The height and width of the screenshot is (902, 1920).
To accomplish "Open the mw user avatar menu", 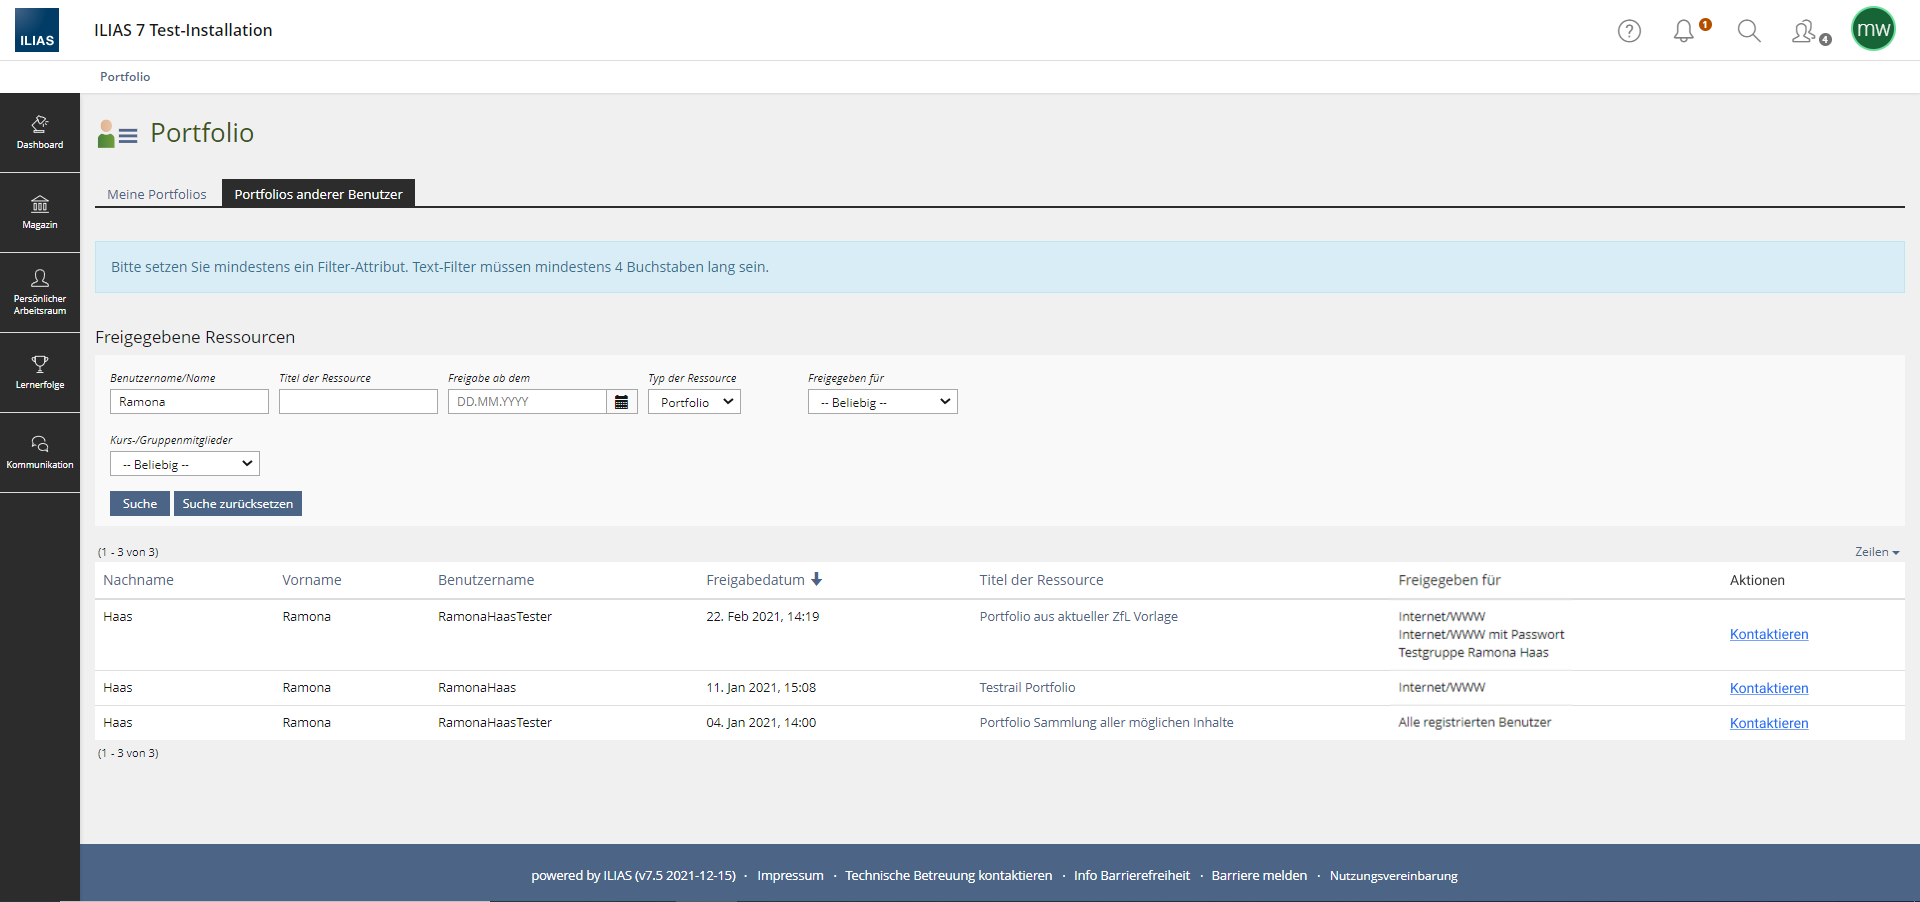I will [x=1872, y=30].
